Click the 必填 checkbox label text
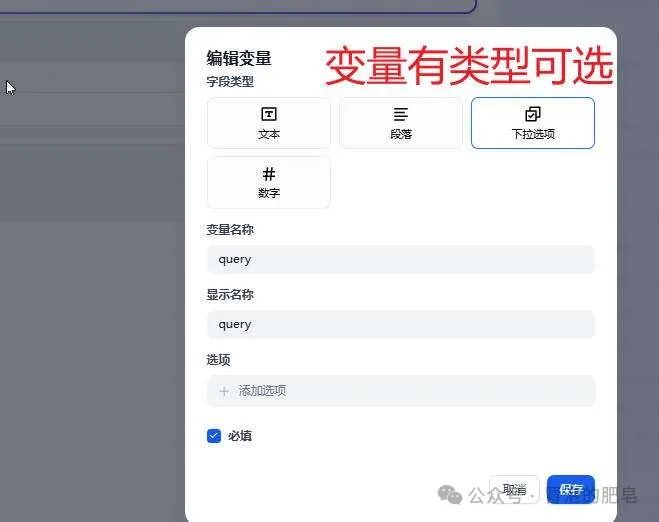Image resolution: width=659 pixels, height=522 pixels. 240,436
